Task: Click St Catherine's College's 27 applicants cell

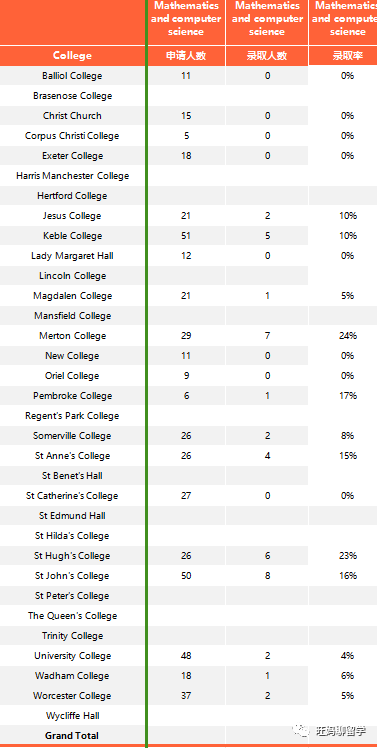Action: pos(186,496)
